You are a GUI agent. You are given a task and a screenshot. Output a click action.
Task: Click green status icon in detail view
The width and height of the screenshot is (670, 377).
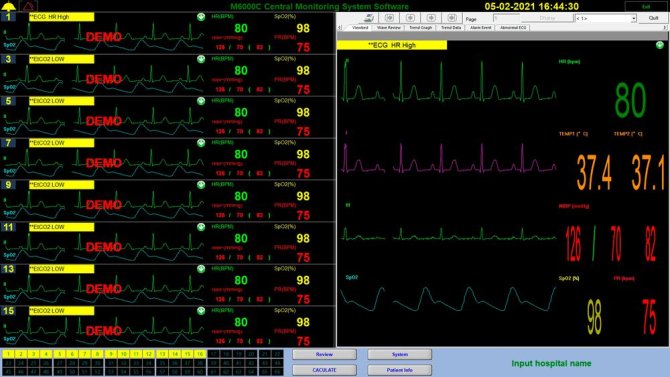coord(660,45)
